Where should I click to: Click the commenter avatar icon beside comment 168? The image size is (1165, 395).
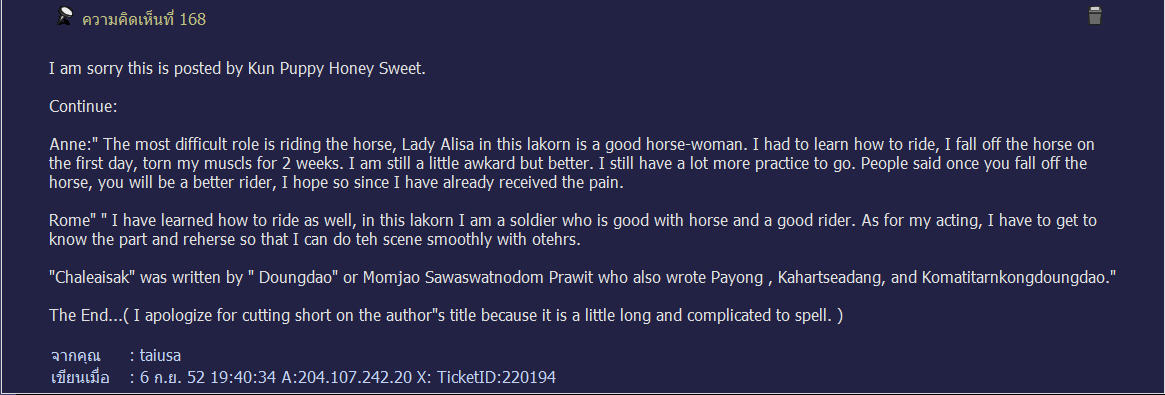coord(65,17)
